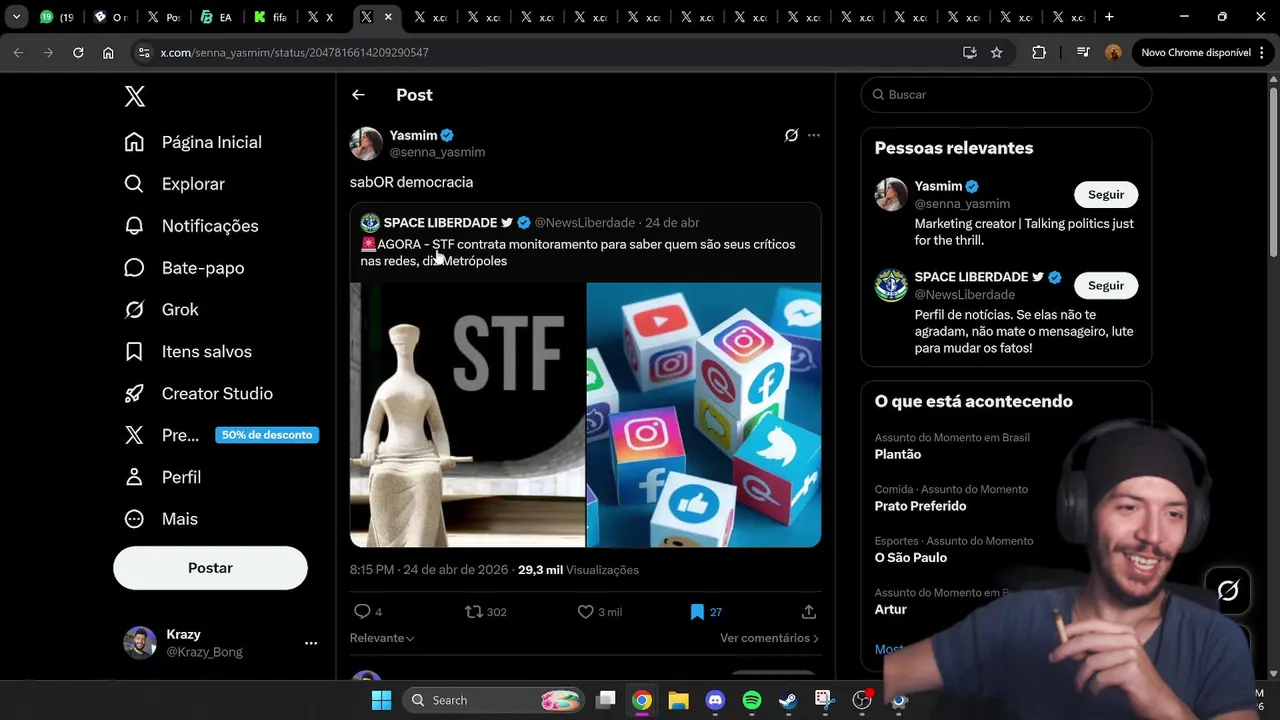Open the social media cubes image

(704, 415)
